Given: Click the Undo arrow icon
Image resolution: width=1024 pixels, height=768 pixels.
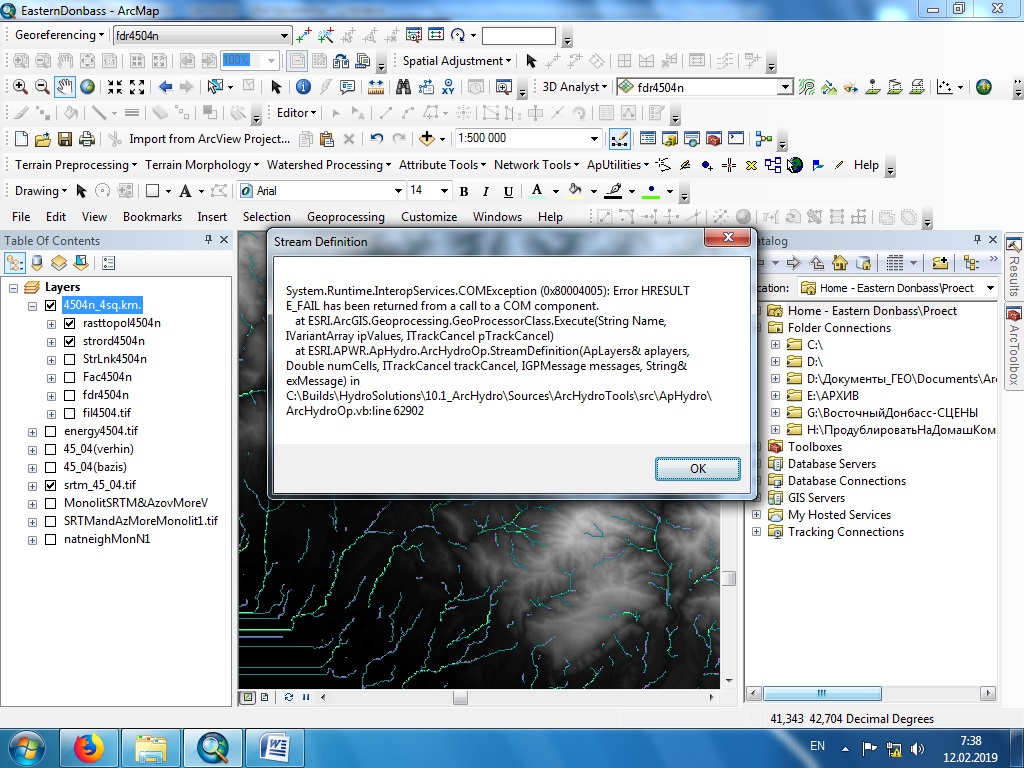Looking at the screenshot, I should [376, 138].
